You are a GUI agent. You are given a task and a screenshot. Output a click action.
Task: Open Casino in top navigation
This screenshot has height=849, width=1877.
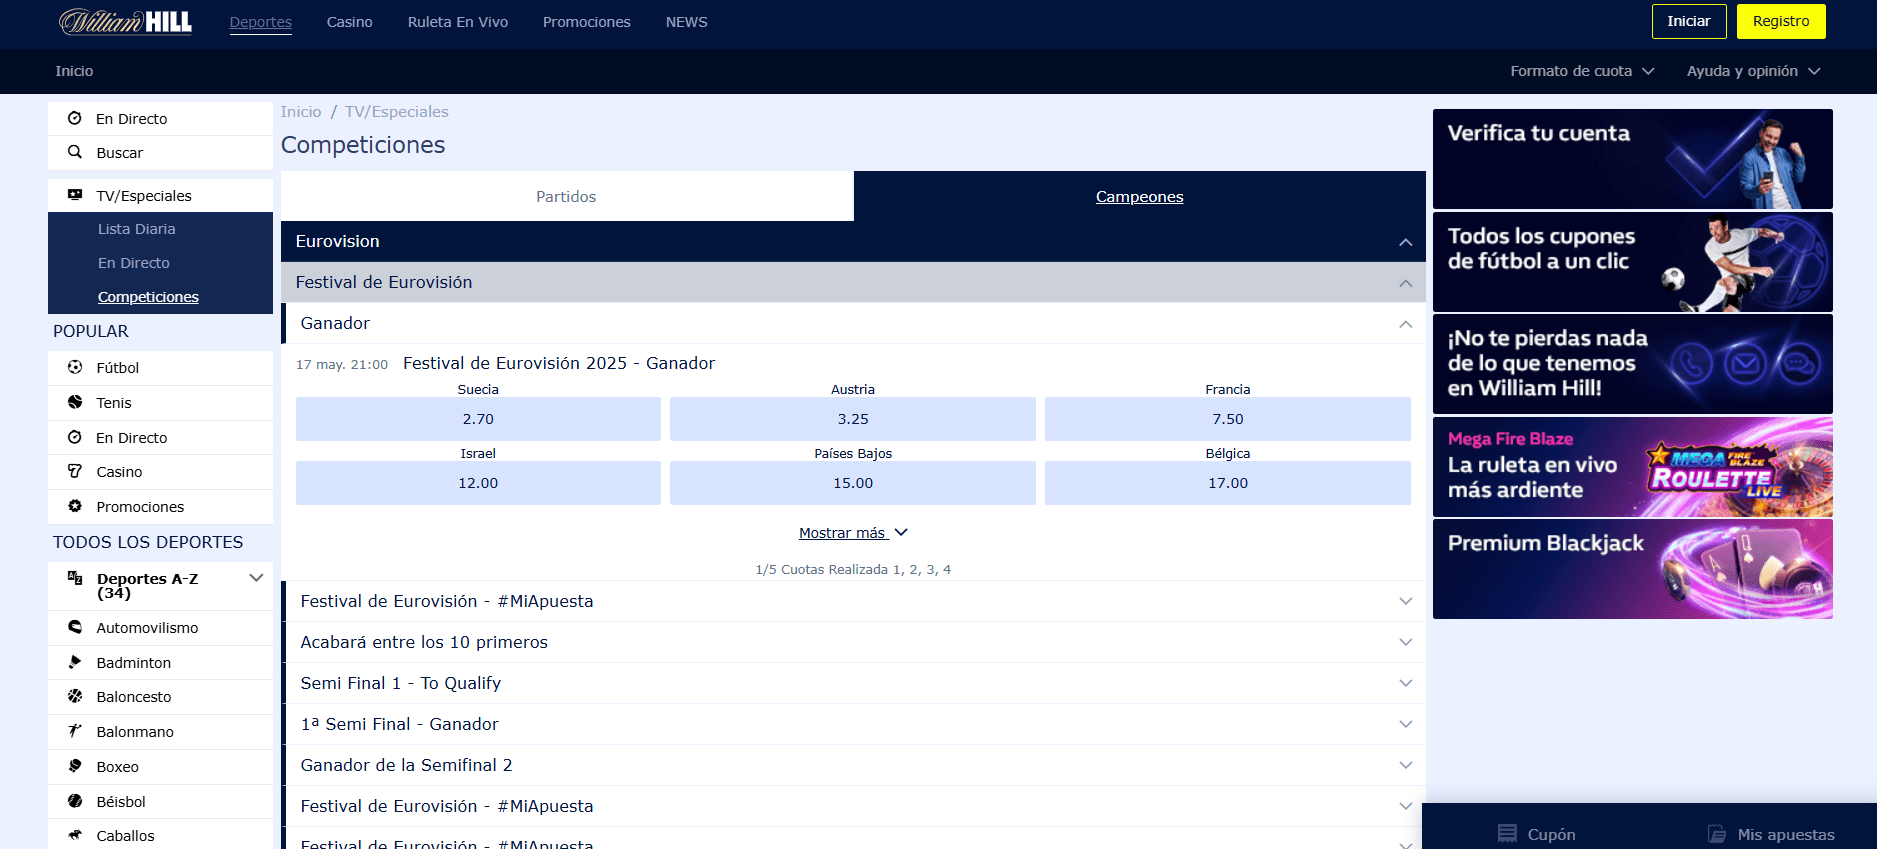coord(349,22)
